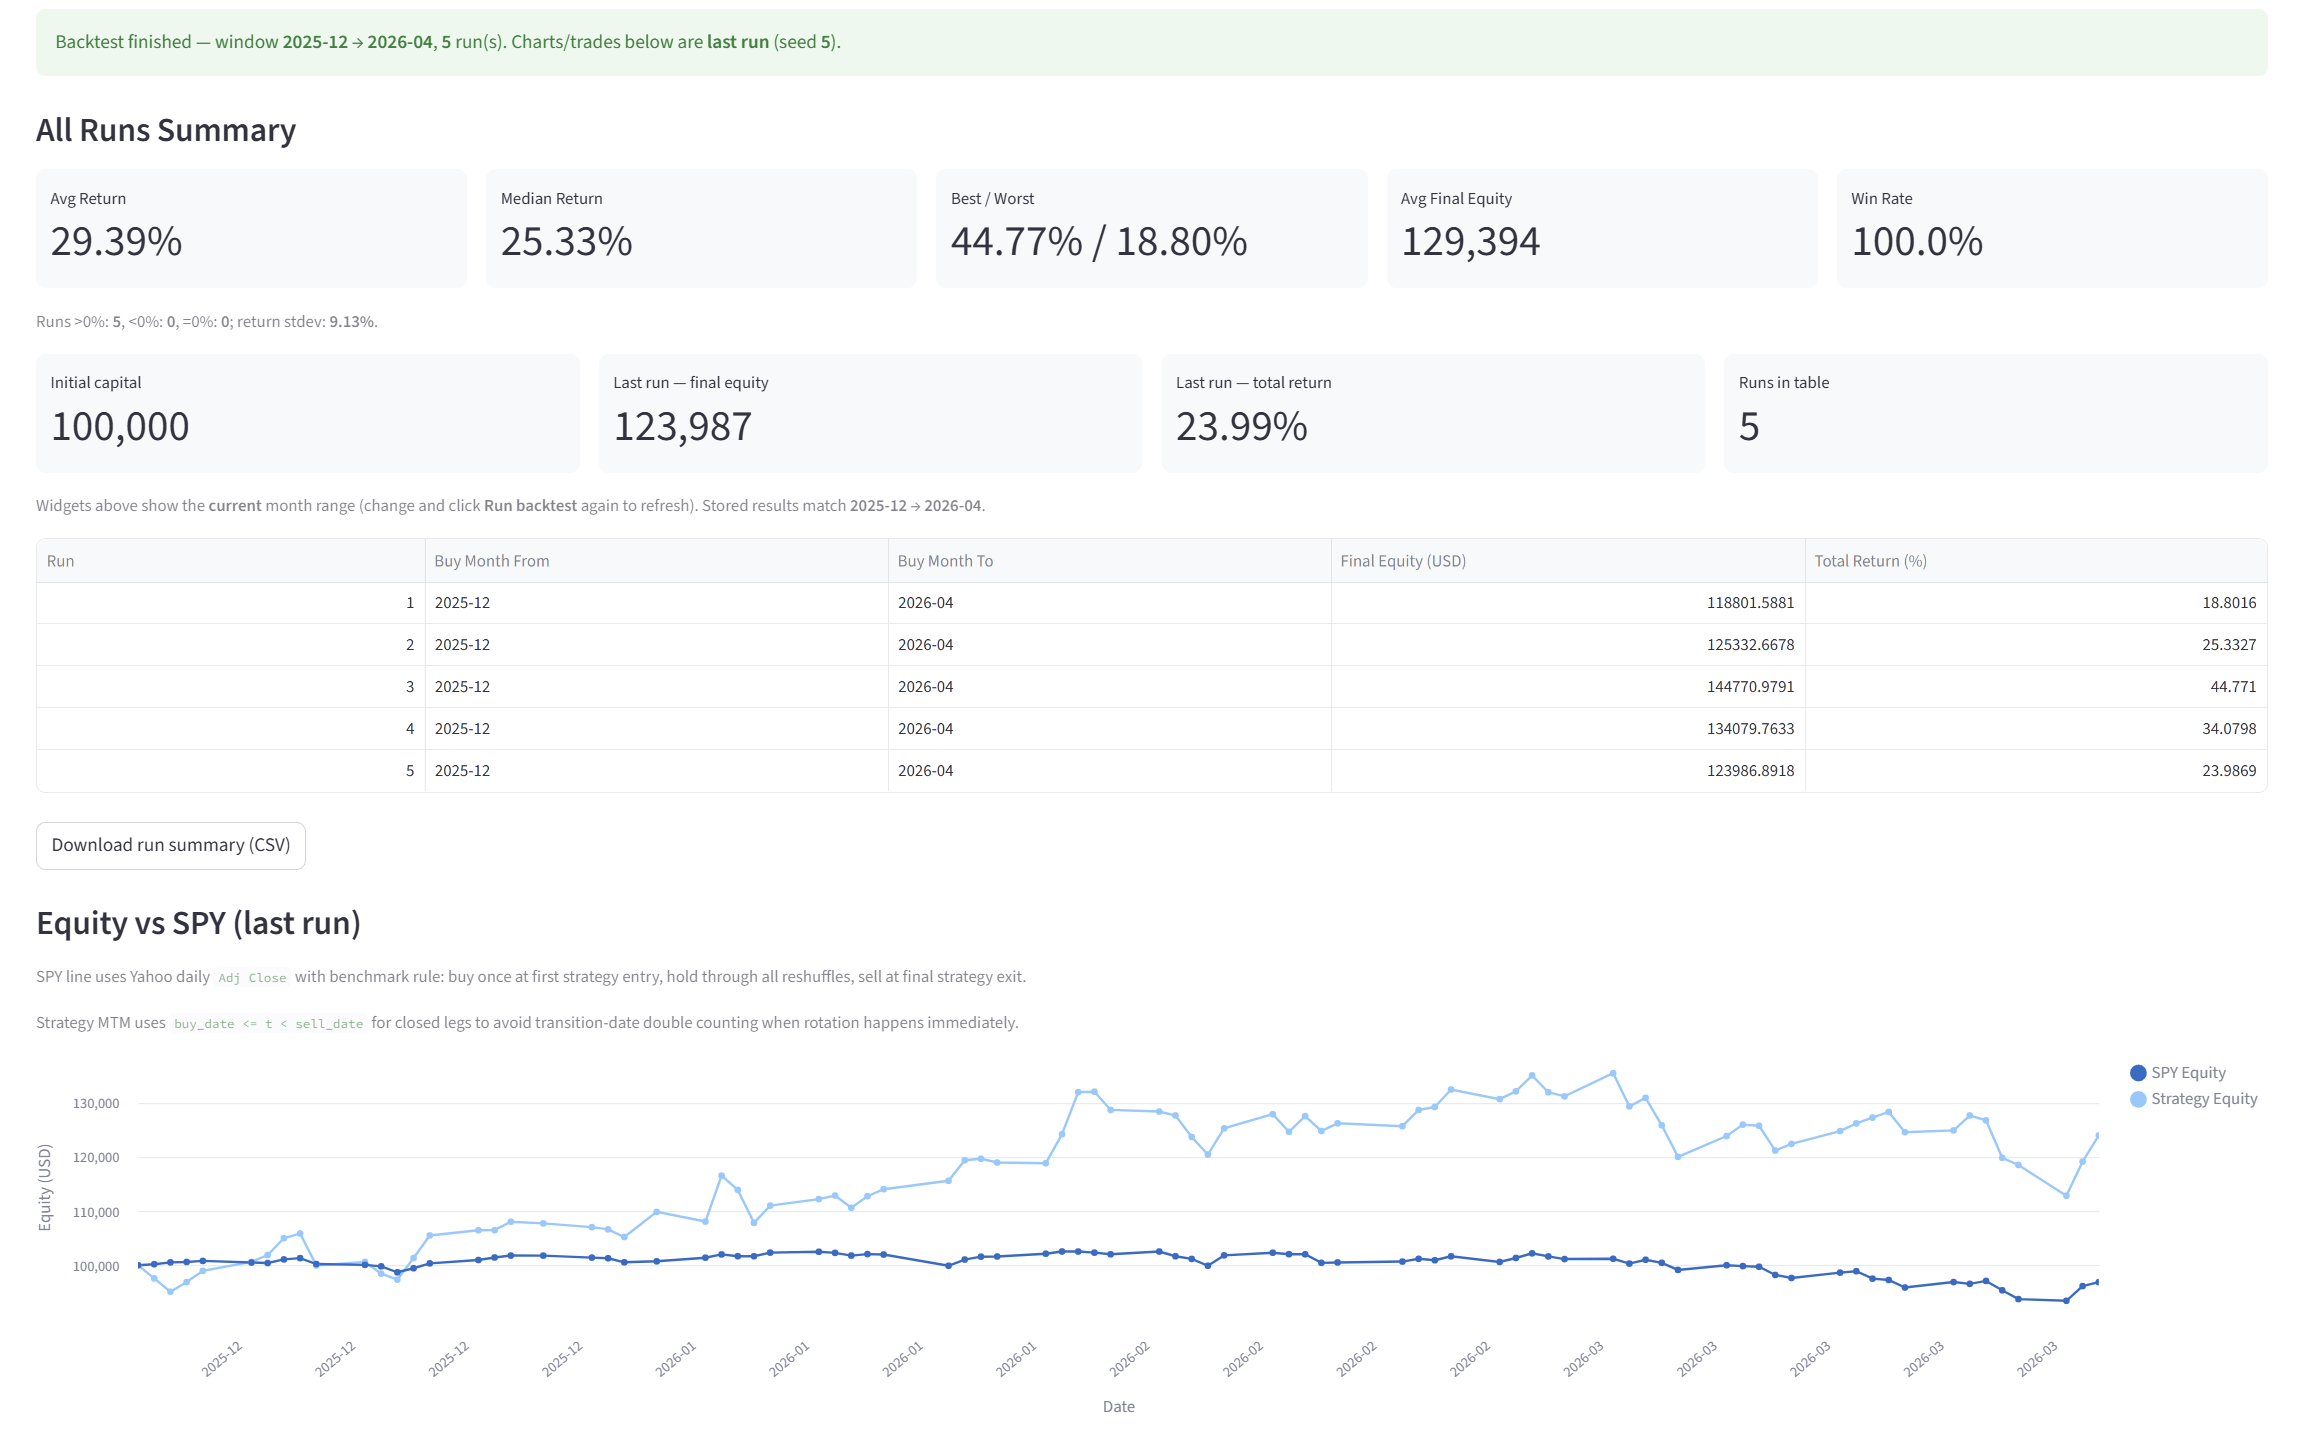
Task: Select run 1 total return cell 18.8016
Action: [x=2229, y=603]
